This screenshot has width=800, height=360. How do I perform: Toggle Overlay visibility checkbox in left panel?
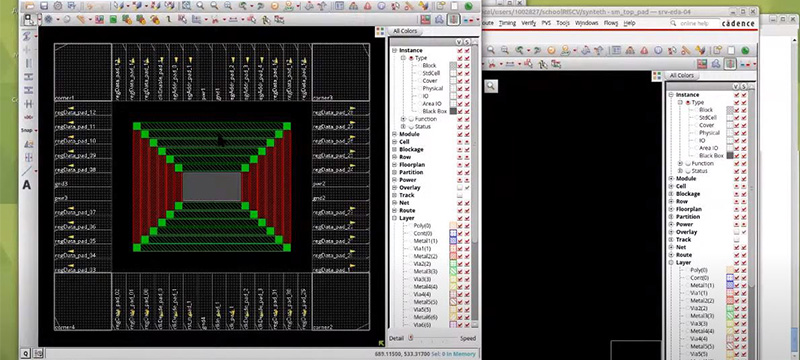click(x=460, y=188)
